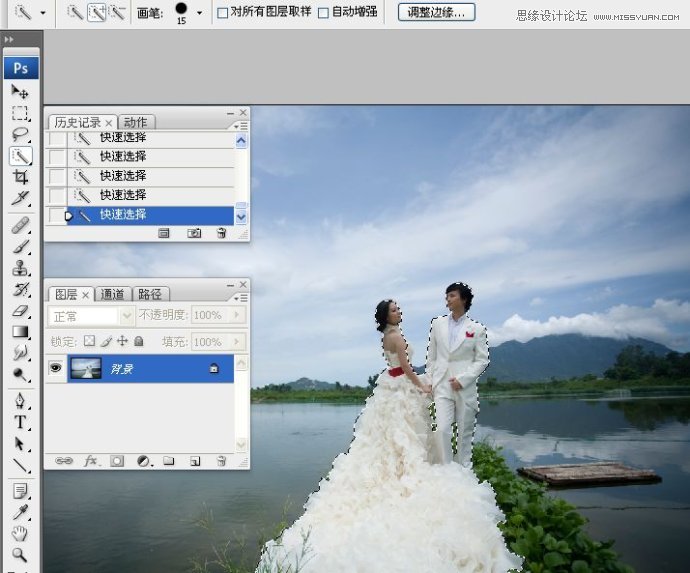Select the Brush tool
The height and width of the screenshot is (573, 690).
click(20, 246)
